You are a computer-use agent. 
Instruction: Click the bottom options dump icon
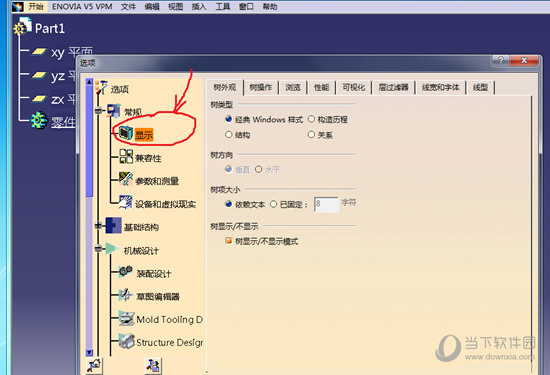(x=153, y=366)
